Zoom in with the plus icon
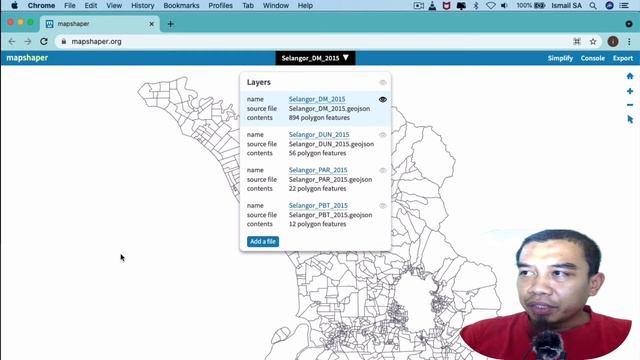 [630, 91]
